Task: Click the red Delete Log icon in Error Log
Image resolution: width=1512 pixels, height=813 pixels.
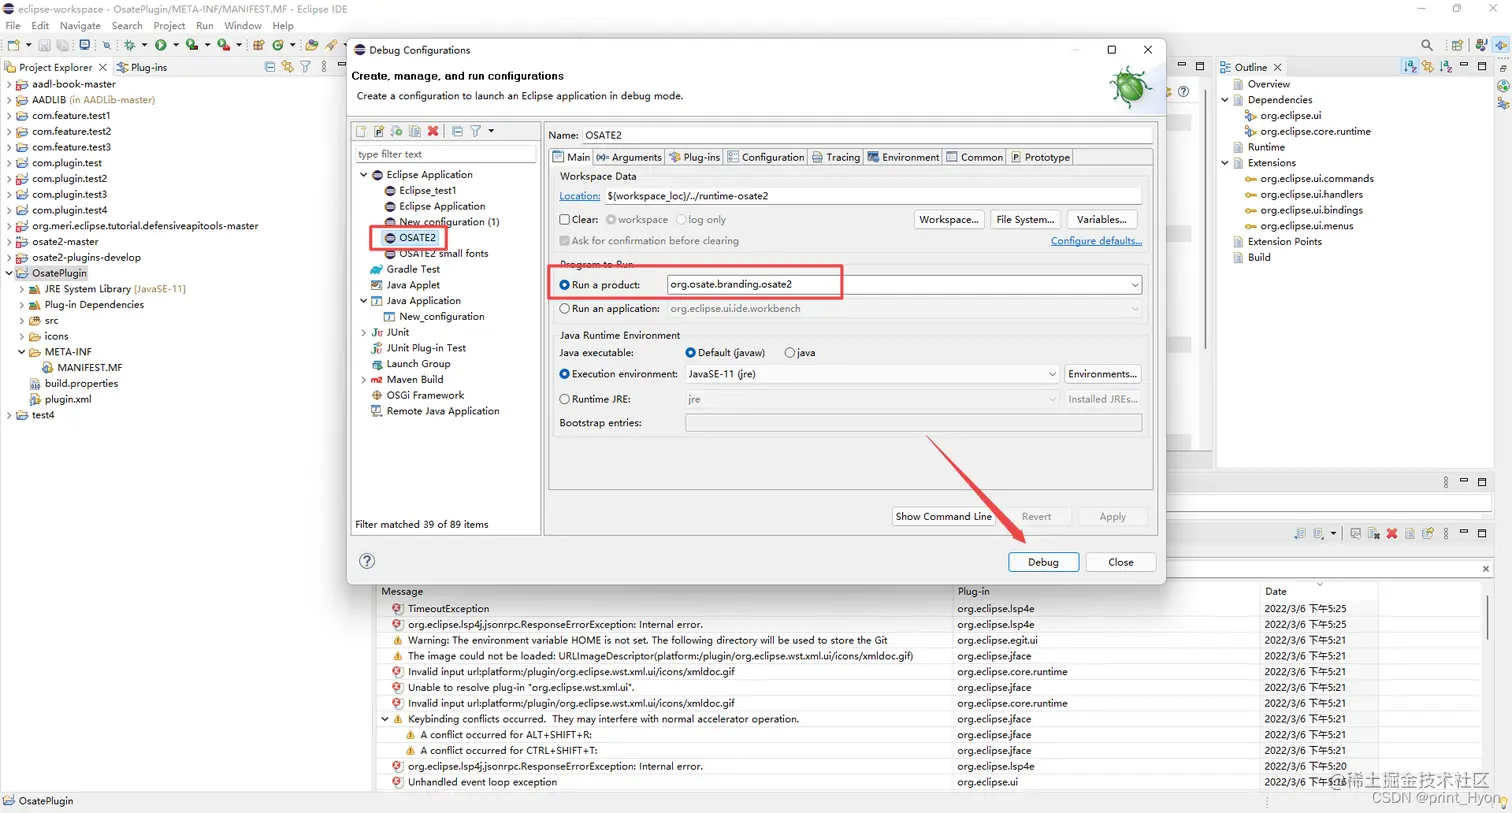Action: point(1391,534)
